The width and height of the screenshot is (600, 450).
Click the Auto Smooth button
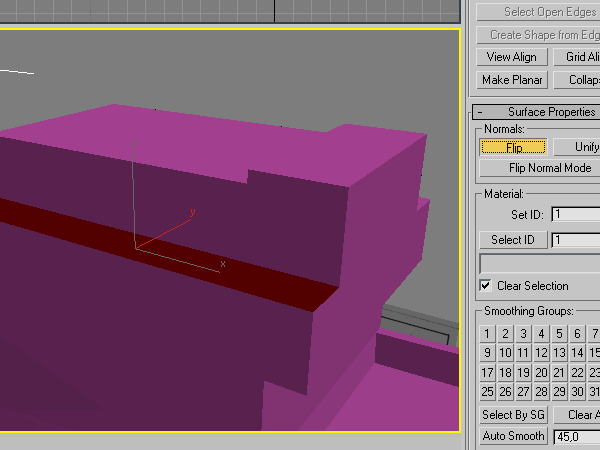point(513,436)
